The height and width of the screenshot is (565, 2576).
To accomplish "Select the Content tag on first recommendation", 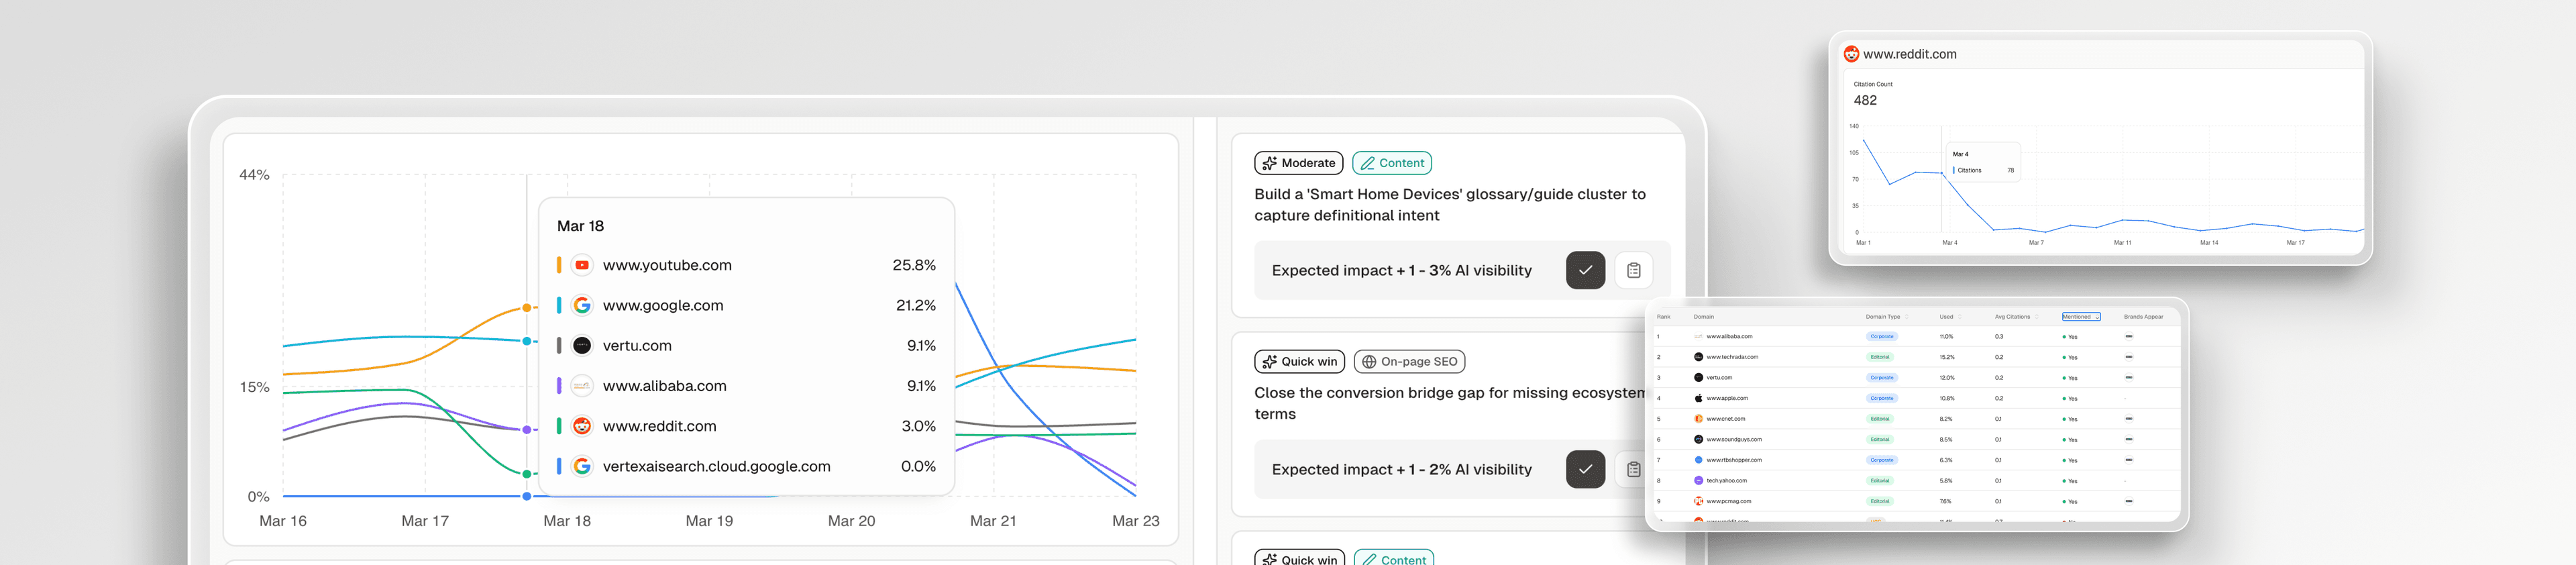I will [1391, 163].
